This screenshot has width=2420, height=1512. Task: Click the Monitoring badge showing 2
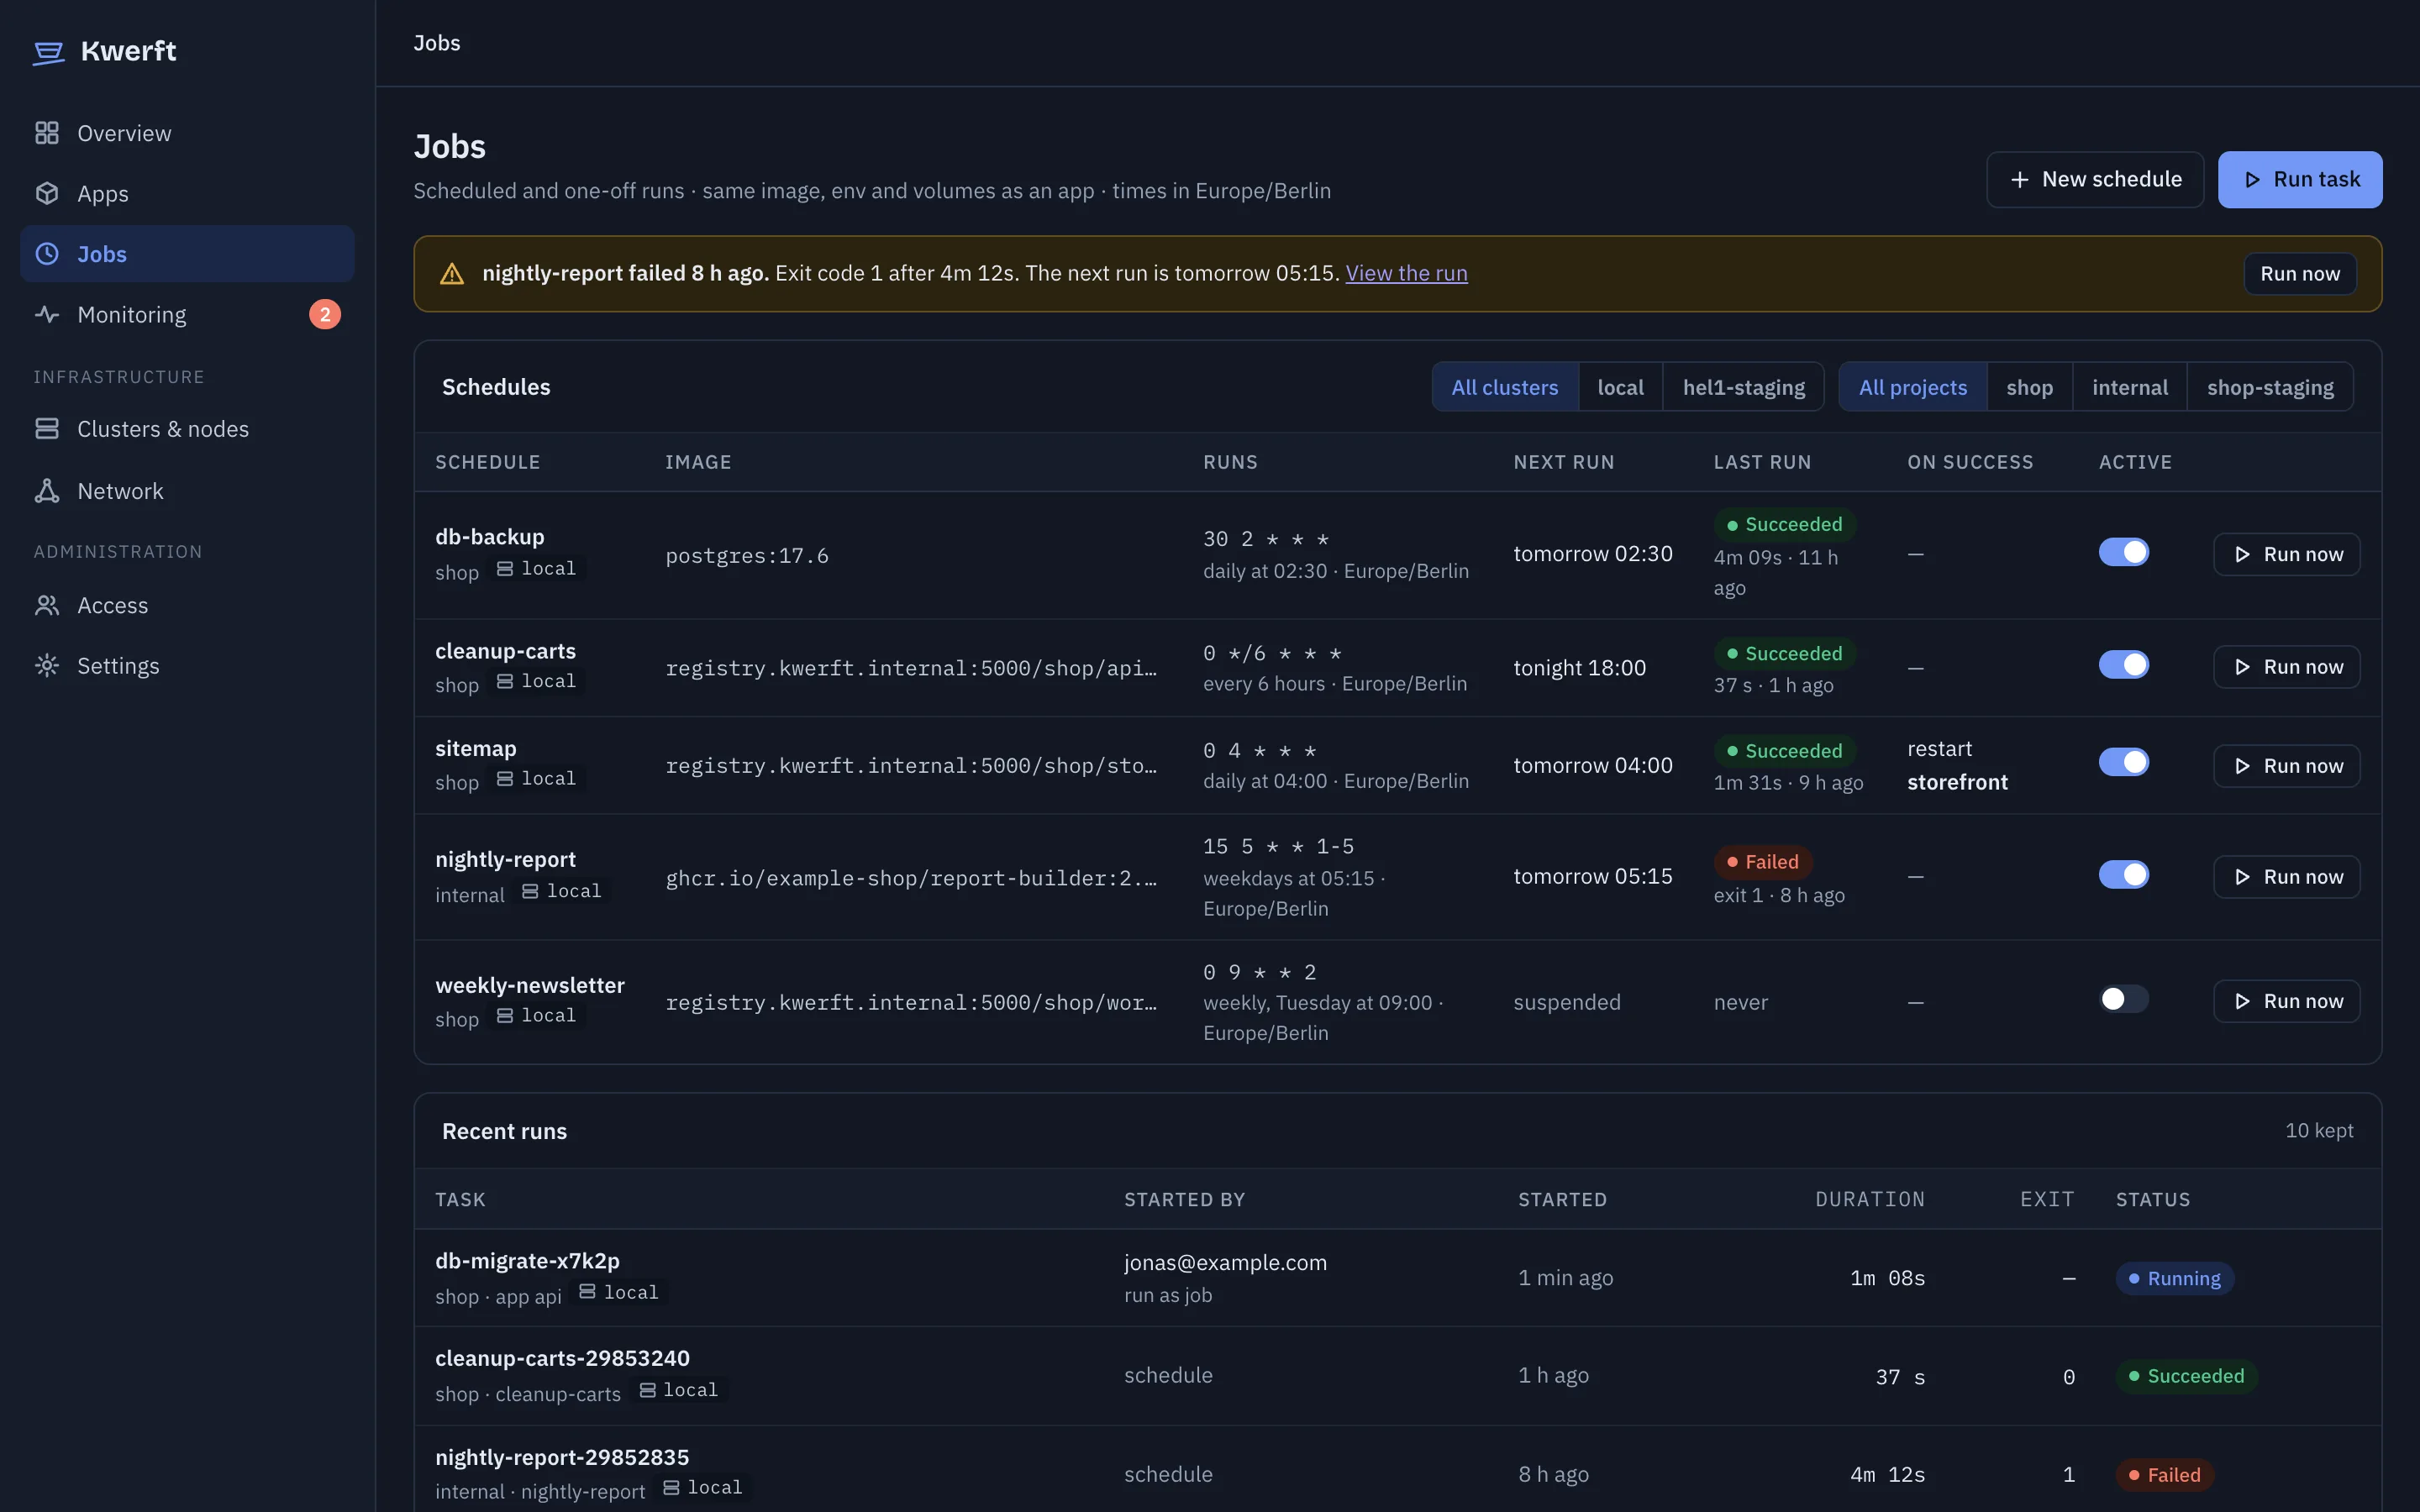[325, 314]
